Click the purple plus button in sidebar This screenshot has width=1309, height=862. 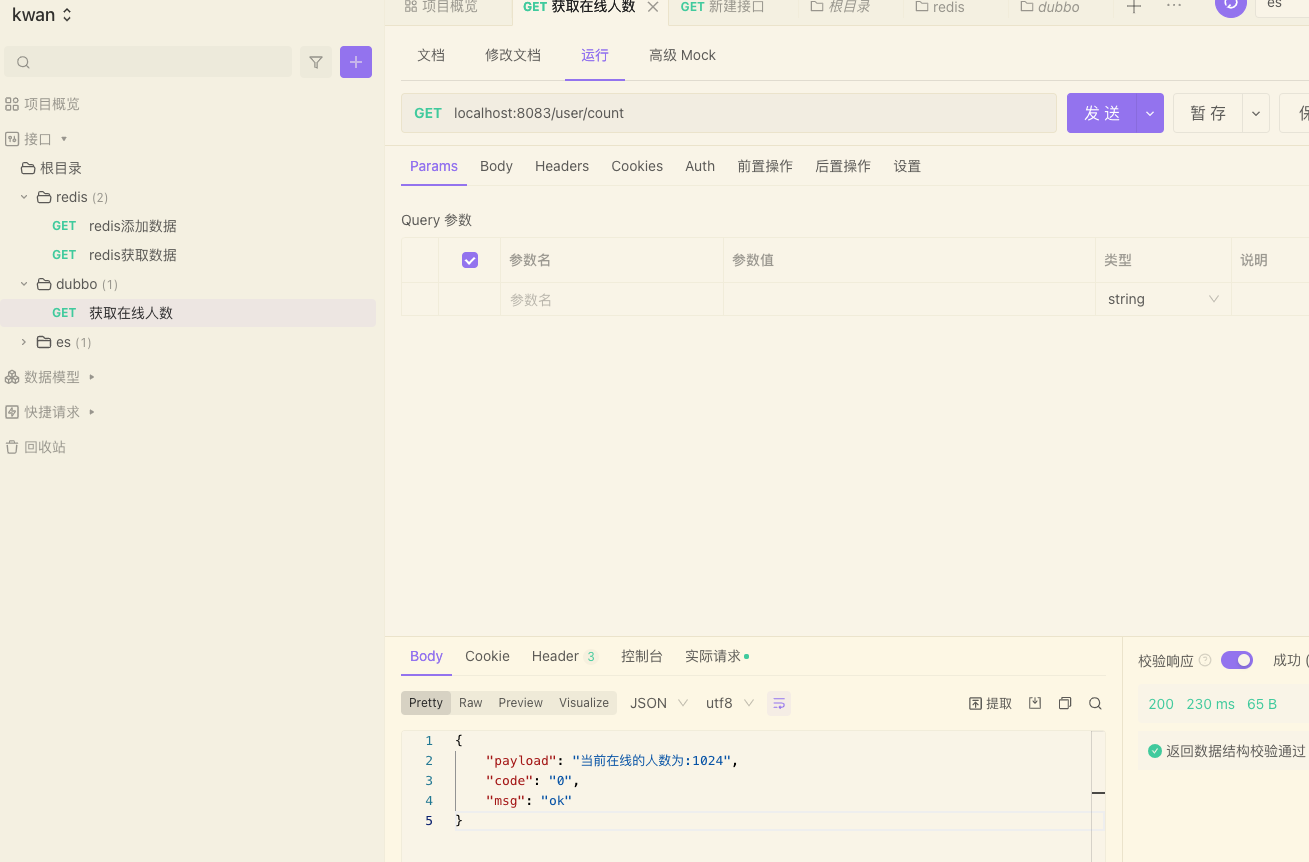point(356,62)
